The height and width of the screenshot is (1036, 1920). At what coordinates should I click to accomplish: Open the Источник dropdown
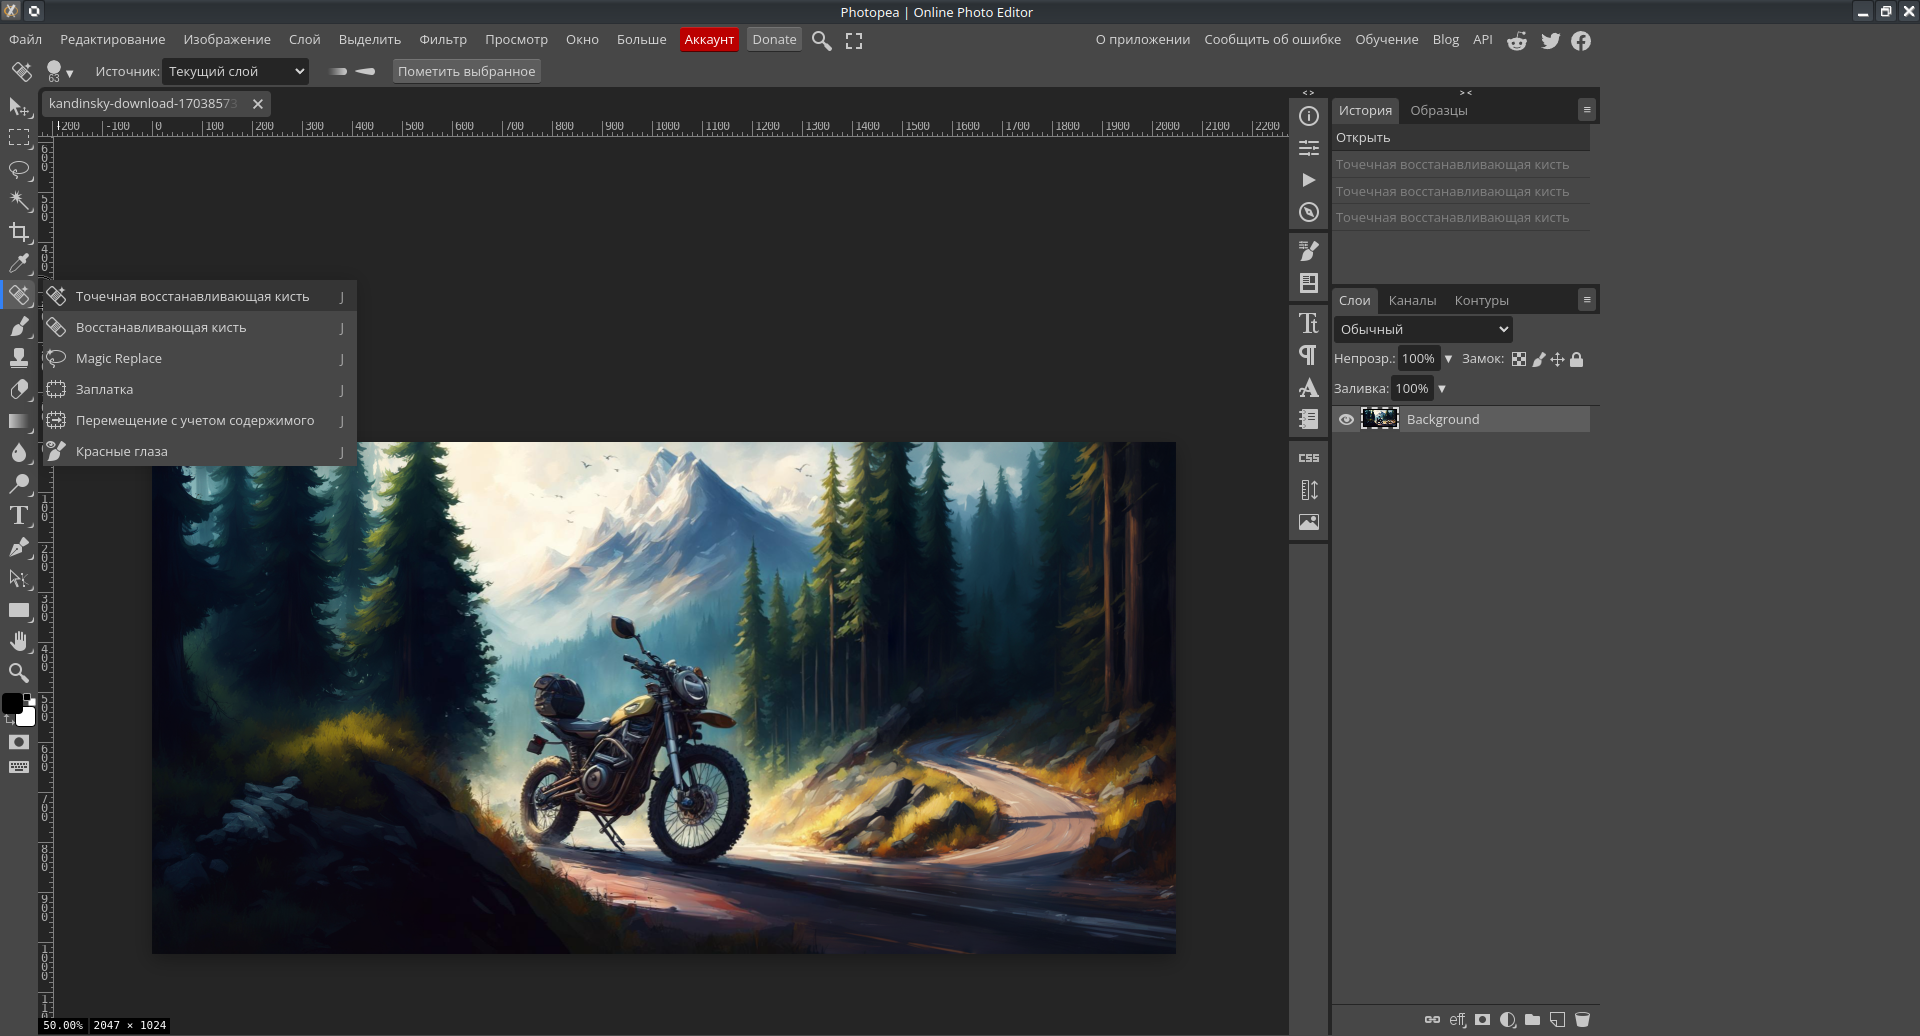click(235, 72)
